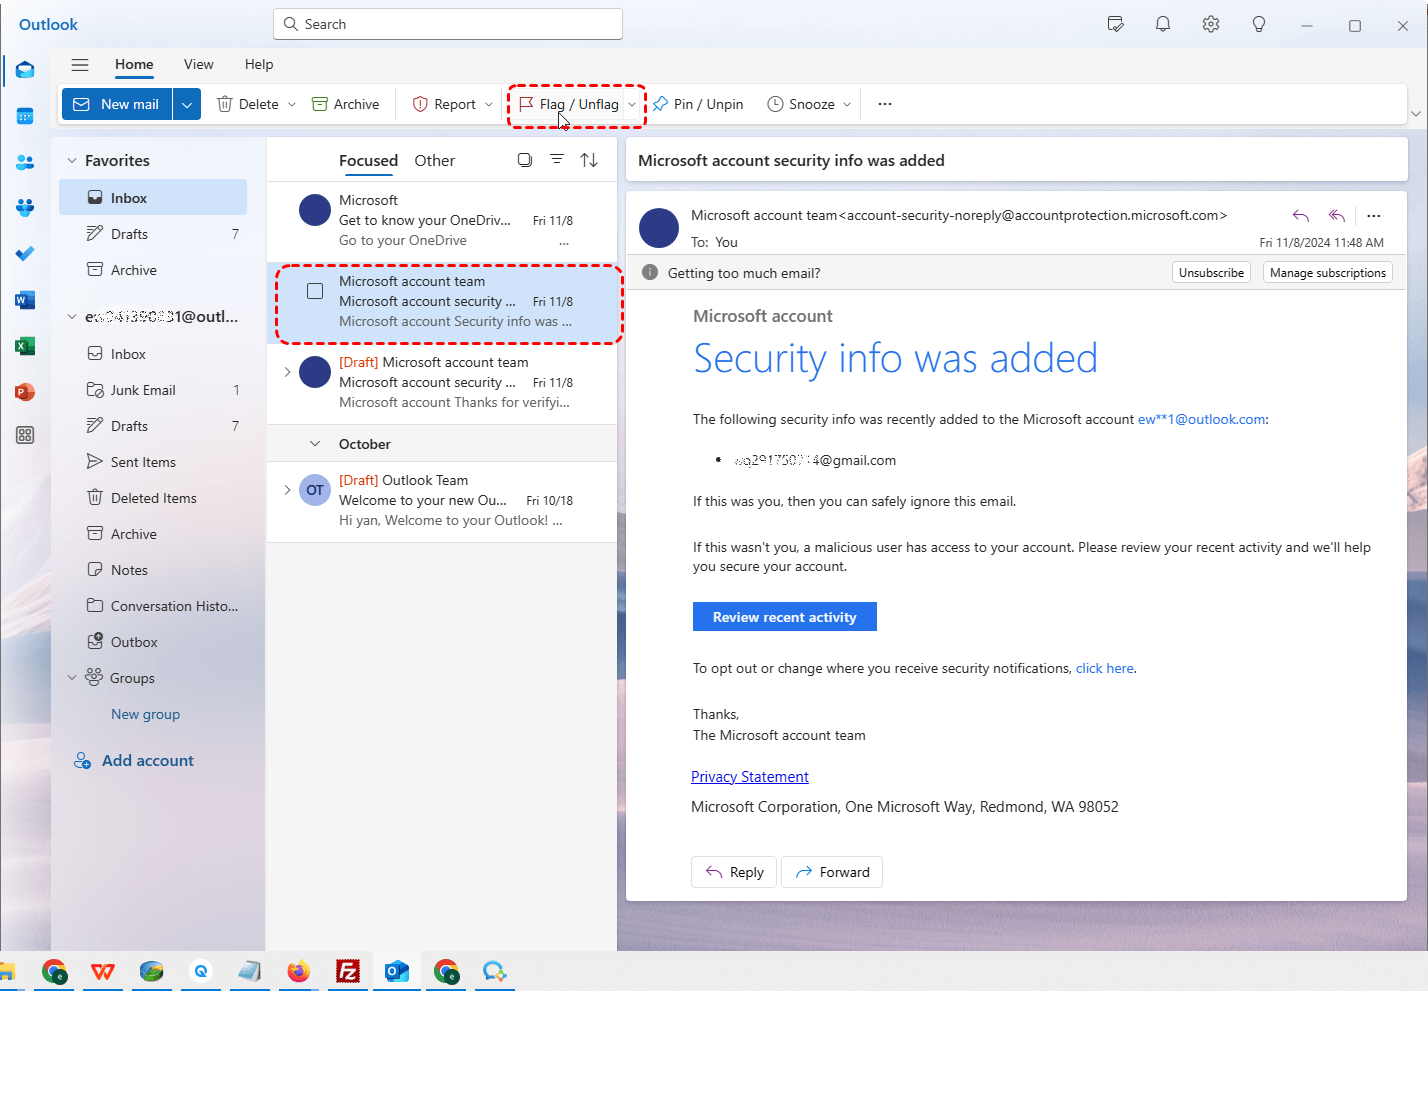Viewport: 1428px width, 1094px height.
Task: Open the People contacts icon
Action: click(25, 162)
